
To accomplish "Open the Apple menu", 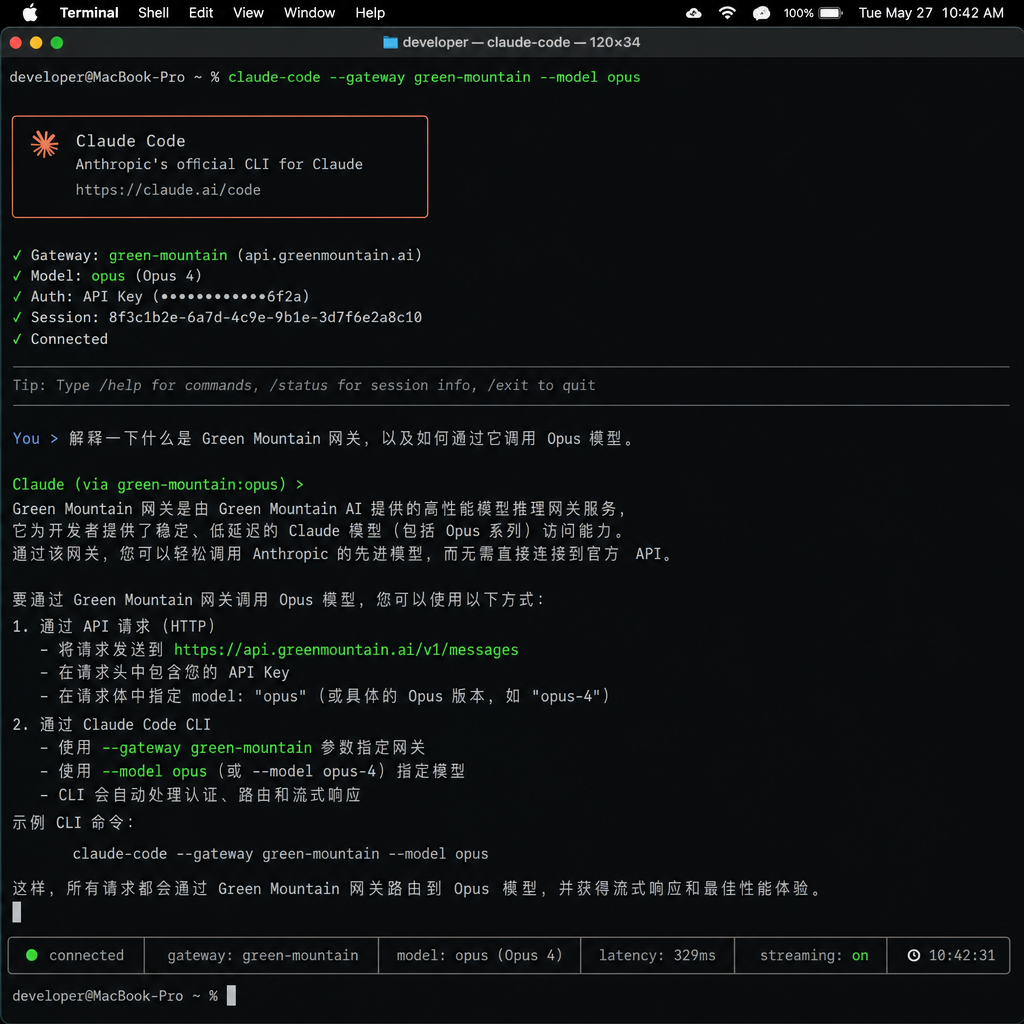I will 30,12.
